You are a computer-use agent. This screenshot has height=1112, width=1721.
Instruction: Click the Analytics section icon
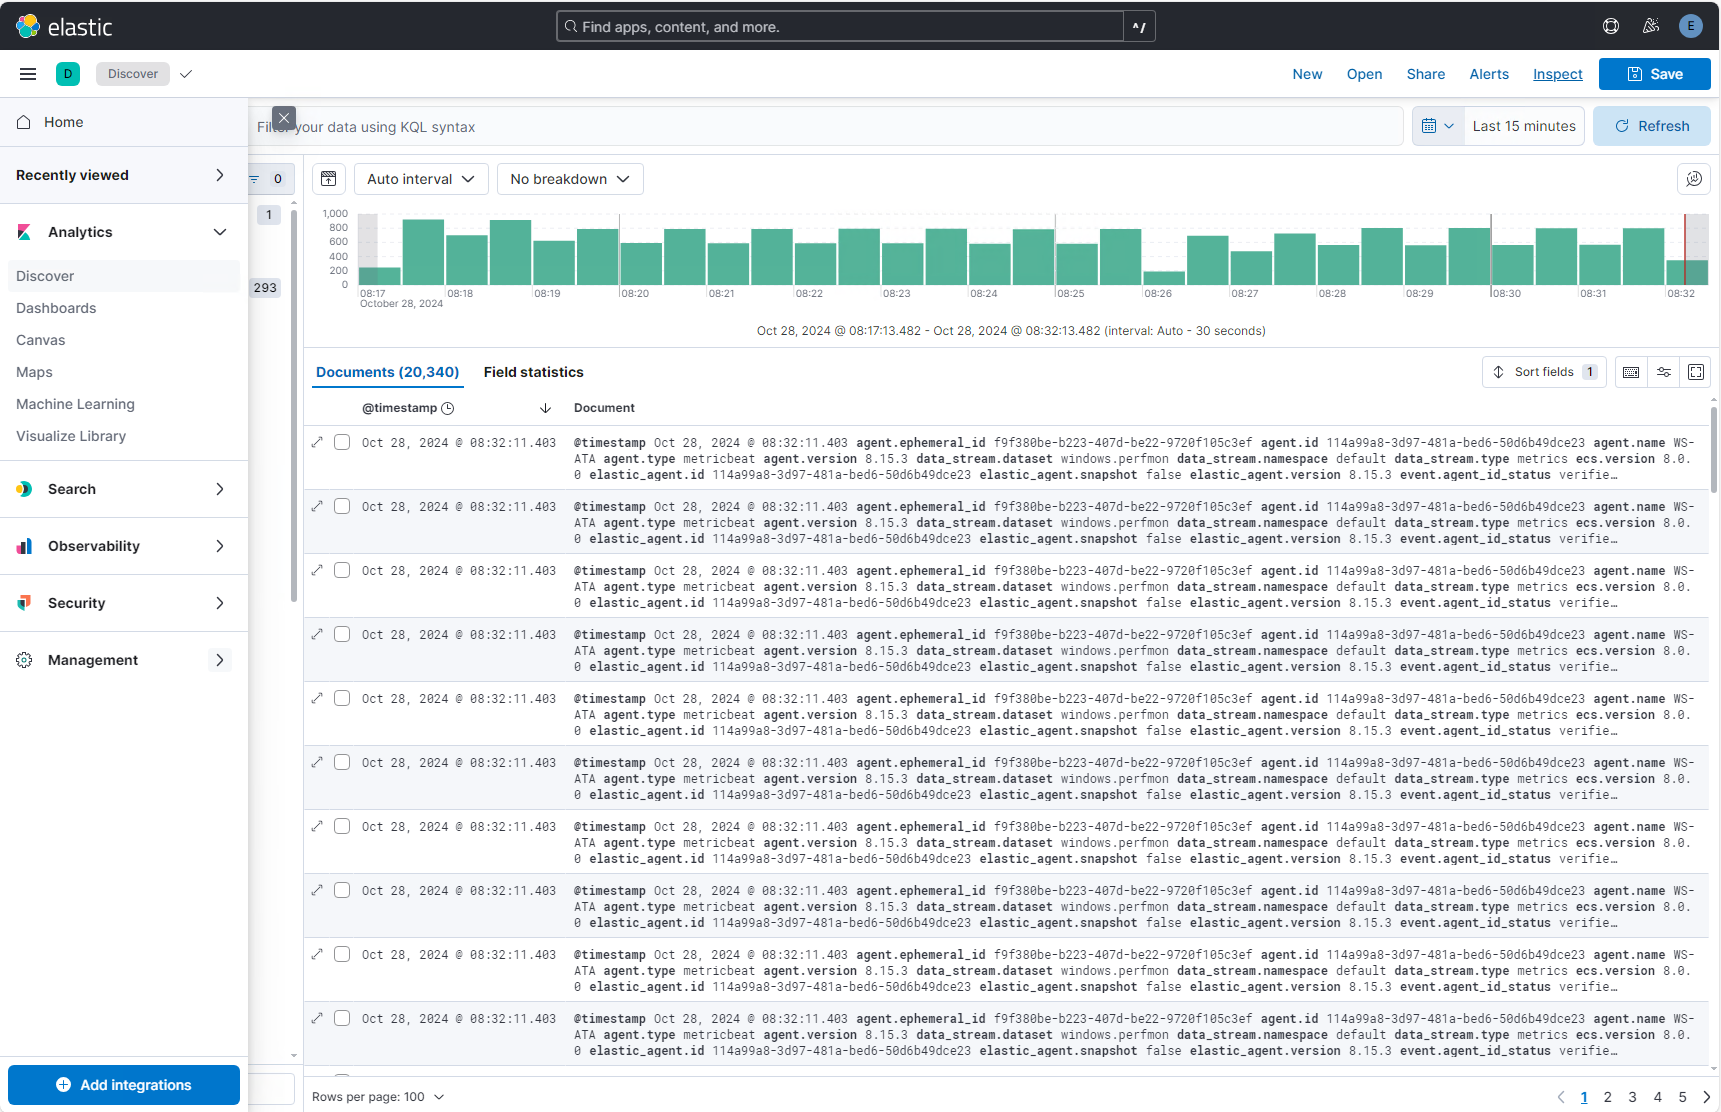24,232
